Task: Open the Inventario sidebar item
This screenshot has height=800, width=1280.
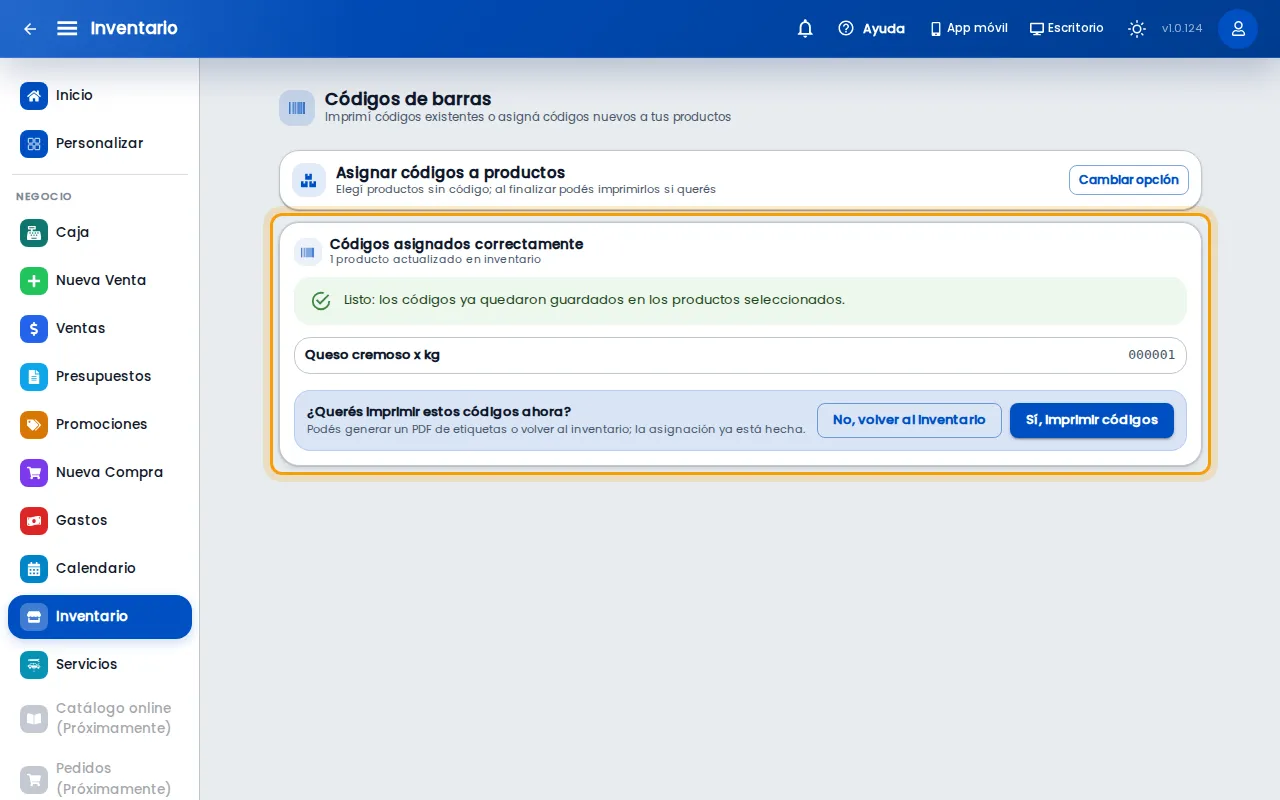Action: [x=100, y=616]
